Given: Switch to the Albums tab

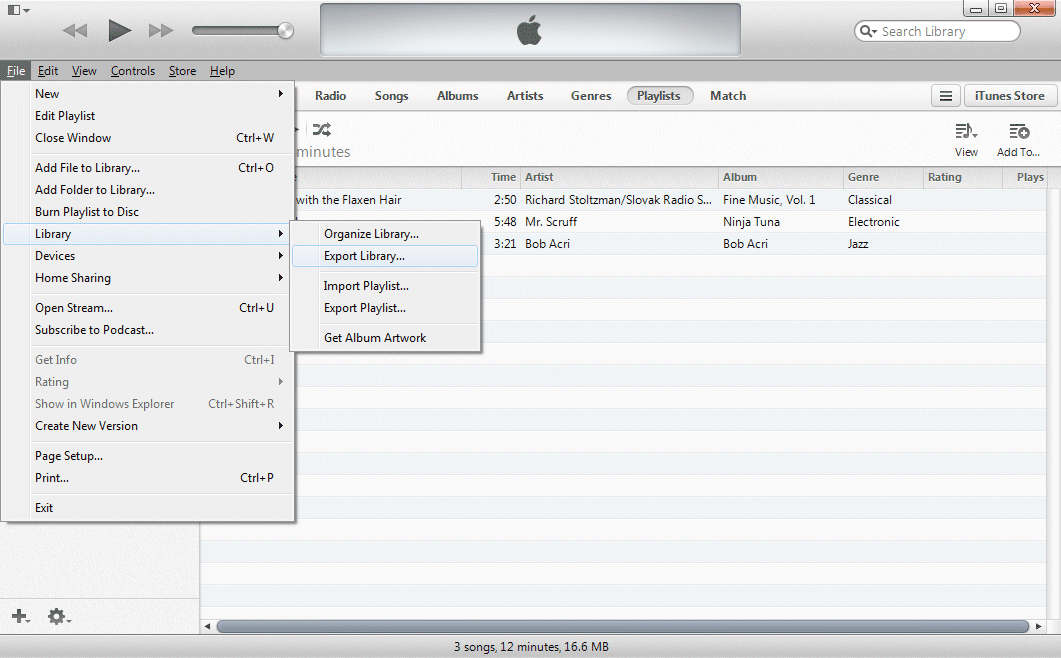Looking at the screenshot, I should (457, 96).
